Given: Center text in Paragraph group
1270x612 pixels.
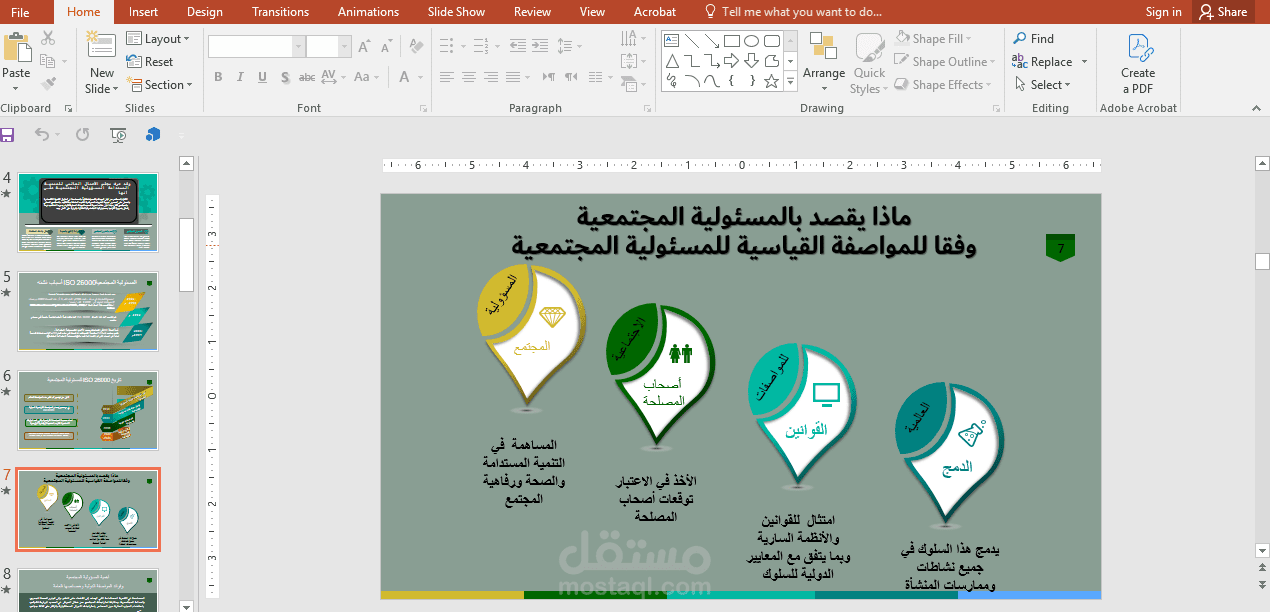Looking at the screenshot, I should (x=469, y=77).
